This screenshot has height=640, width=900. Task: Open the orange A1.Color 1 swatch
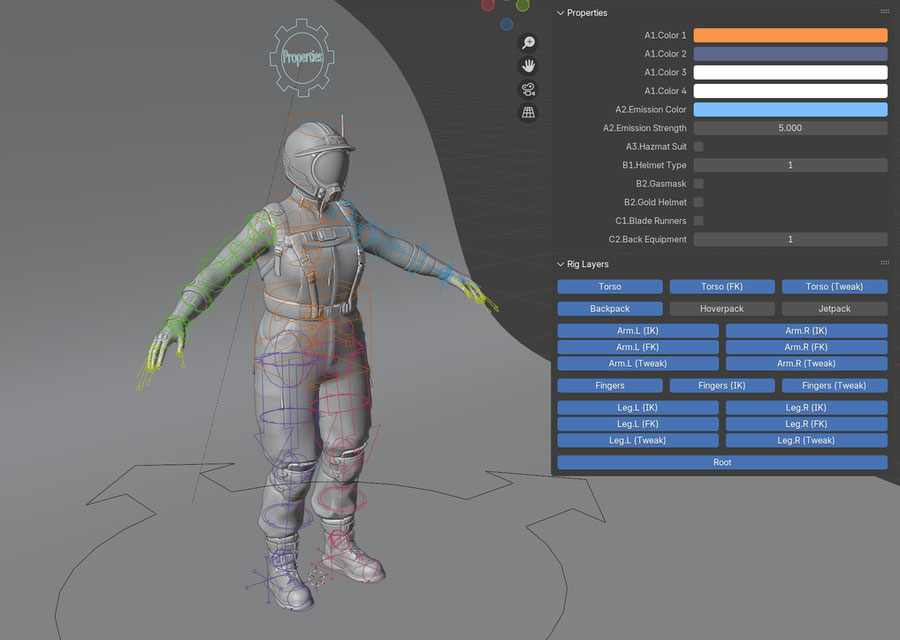pyautogui.click(x=790, y=34)
